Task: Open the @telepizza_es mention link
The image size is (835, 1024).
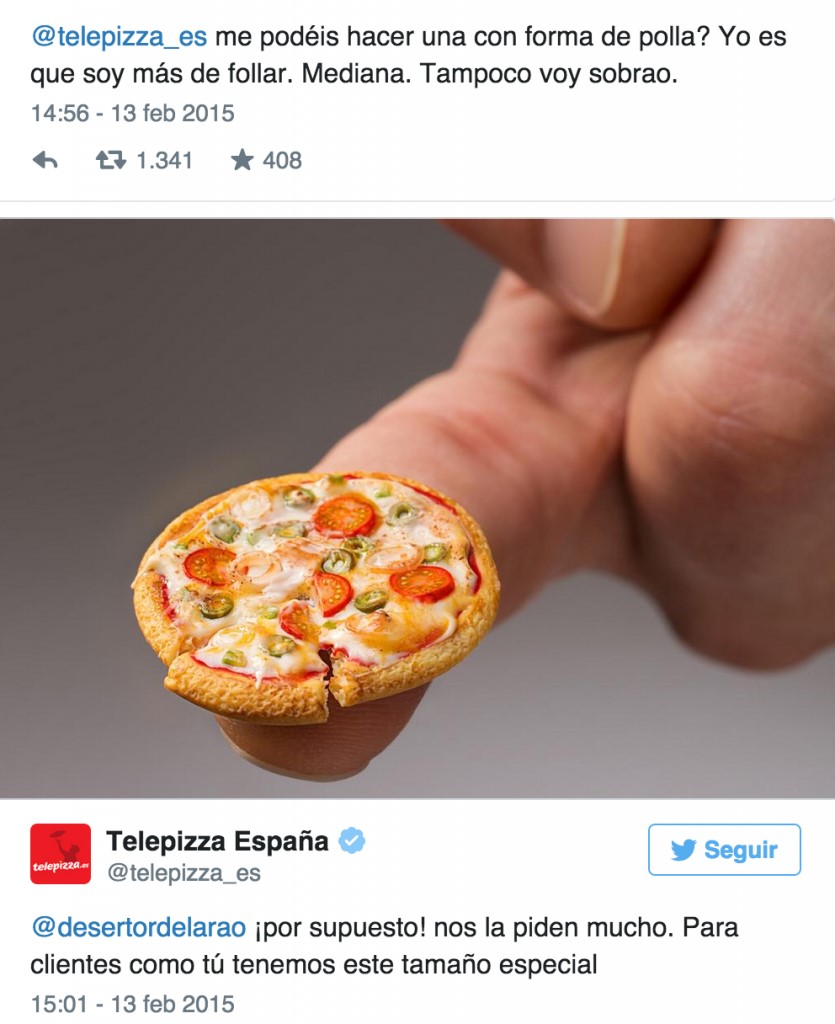Action: click(119, 37)
